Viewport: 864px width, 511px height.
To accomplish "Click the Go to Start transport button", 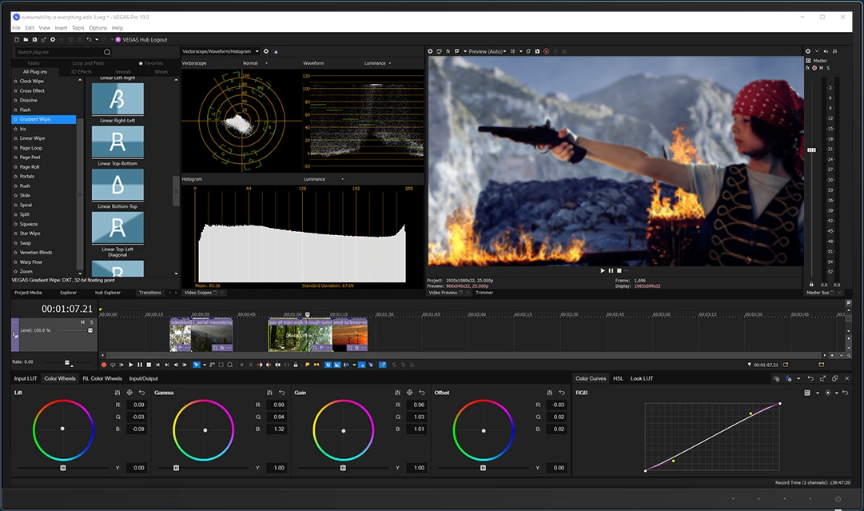I will pos(158,365).
